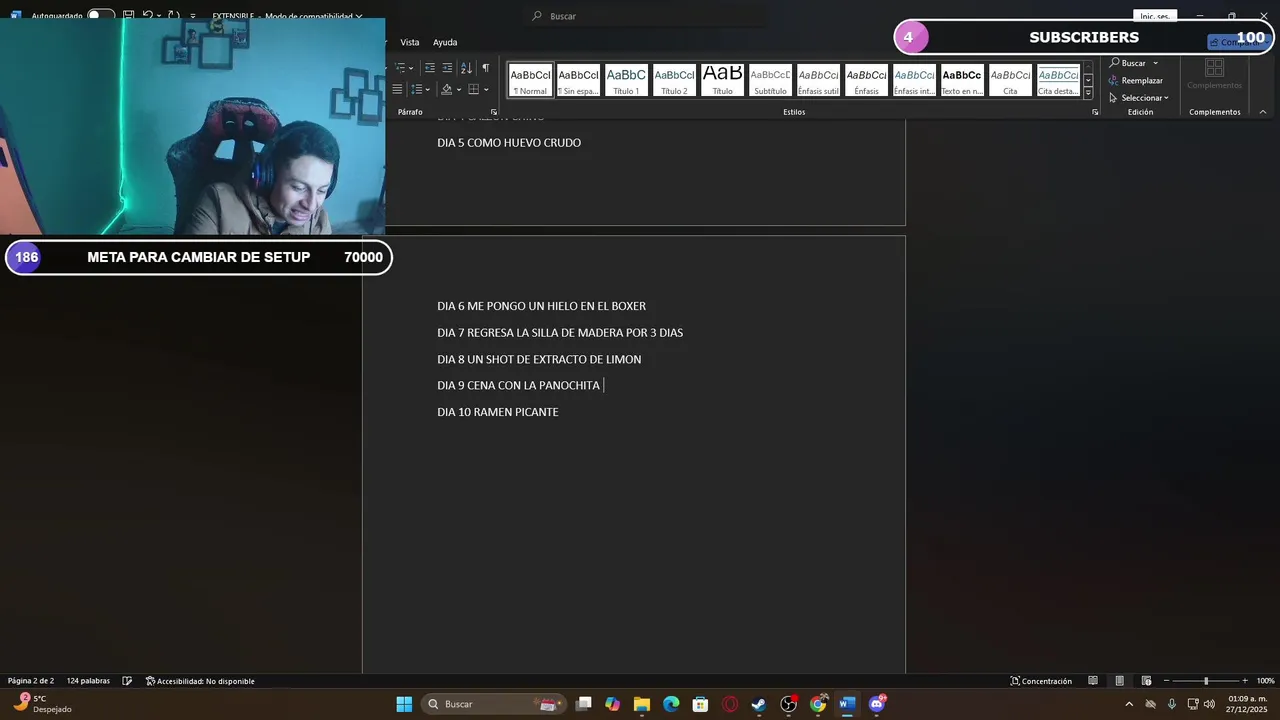Justify the paragraph text

click(397, 90)
